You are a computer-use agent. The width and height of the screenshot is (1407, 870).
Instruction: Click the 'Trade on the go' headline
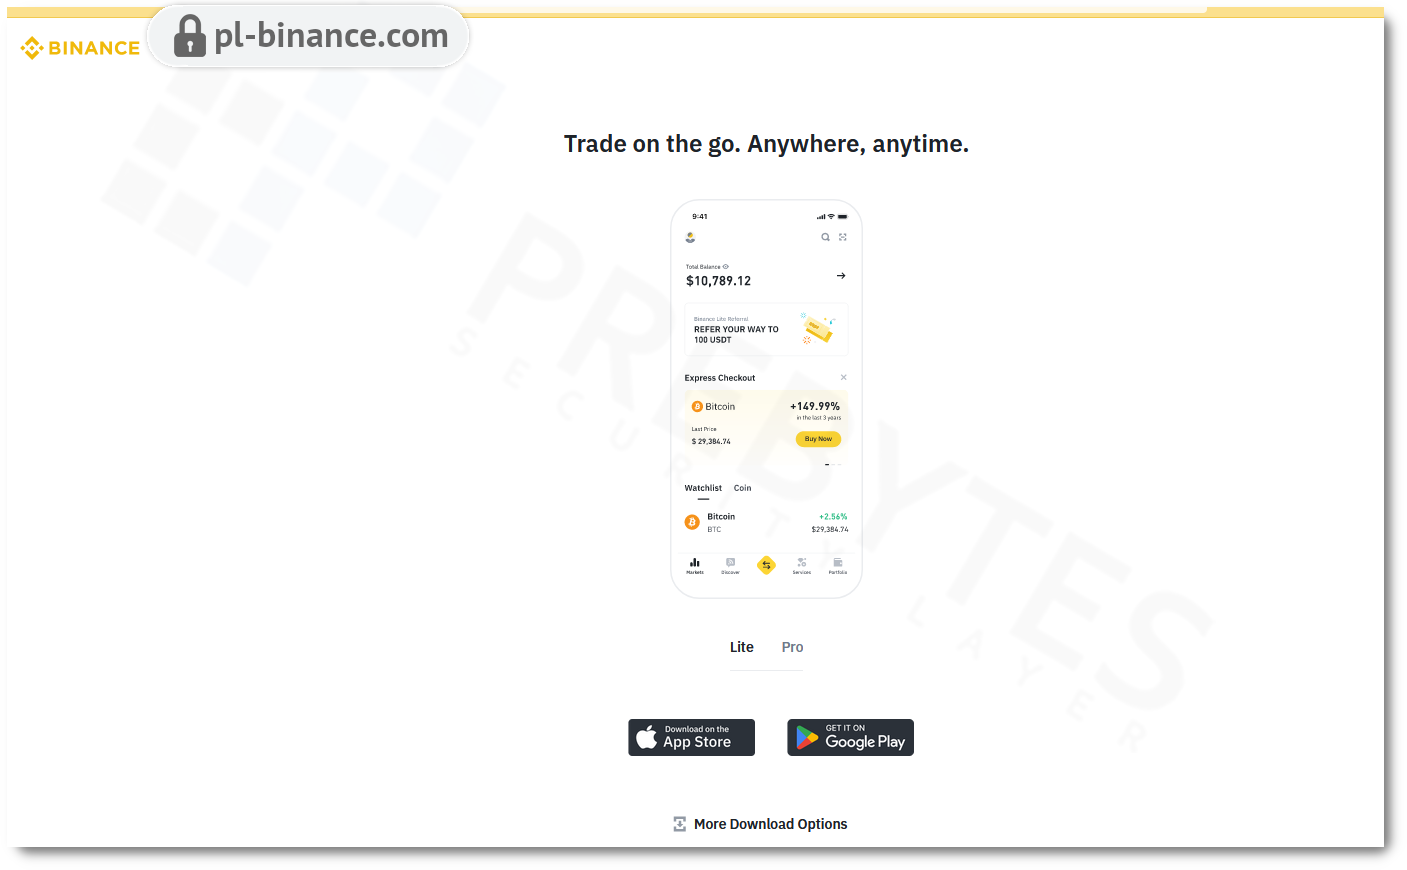click(x=766, y=144)
